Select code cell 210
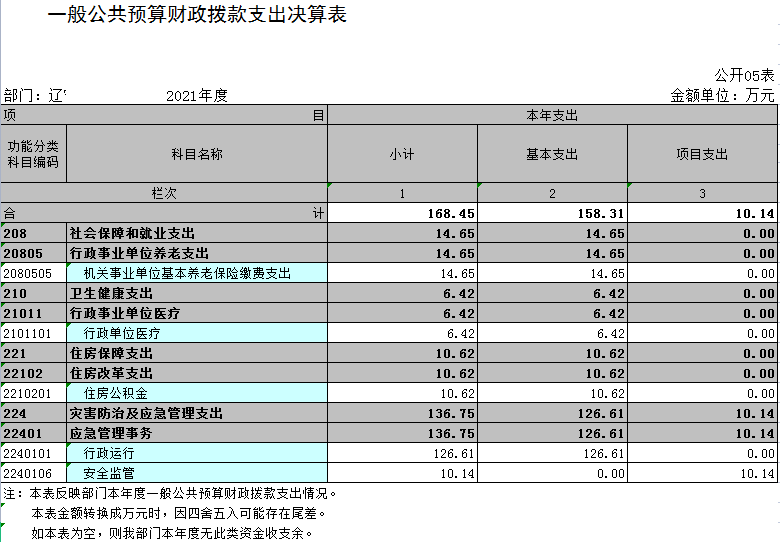 [x=33, y=293]
